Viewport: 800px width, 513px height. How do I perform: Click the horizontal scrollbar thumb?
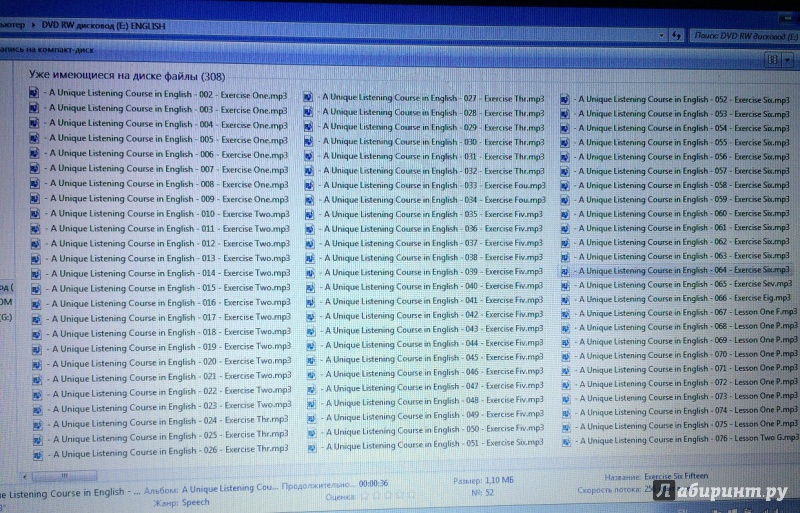pos(64,475)
